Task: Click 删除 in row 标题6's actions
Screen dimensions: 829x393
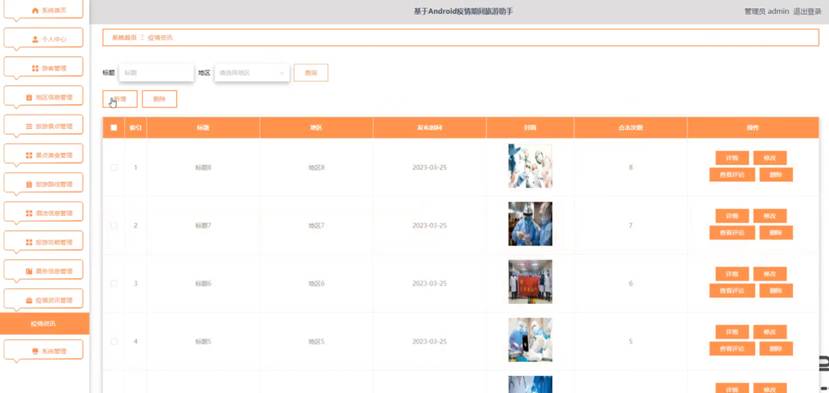Action: [776, 290]
